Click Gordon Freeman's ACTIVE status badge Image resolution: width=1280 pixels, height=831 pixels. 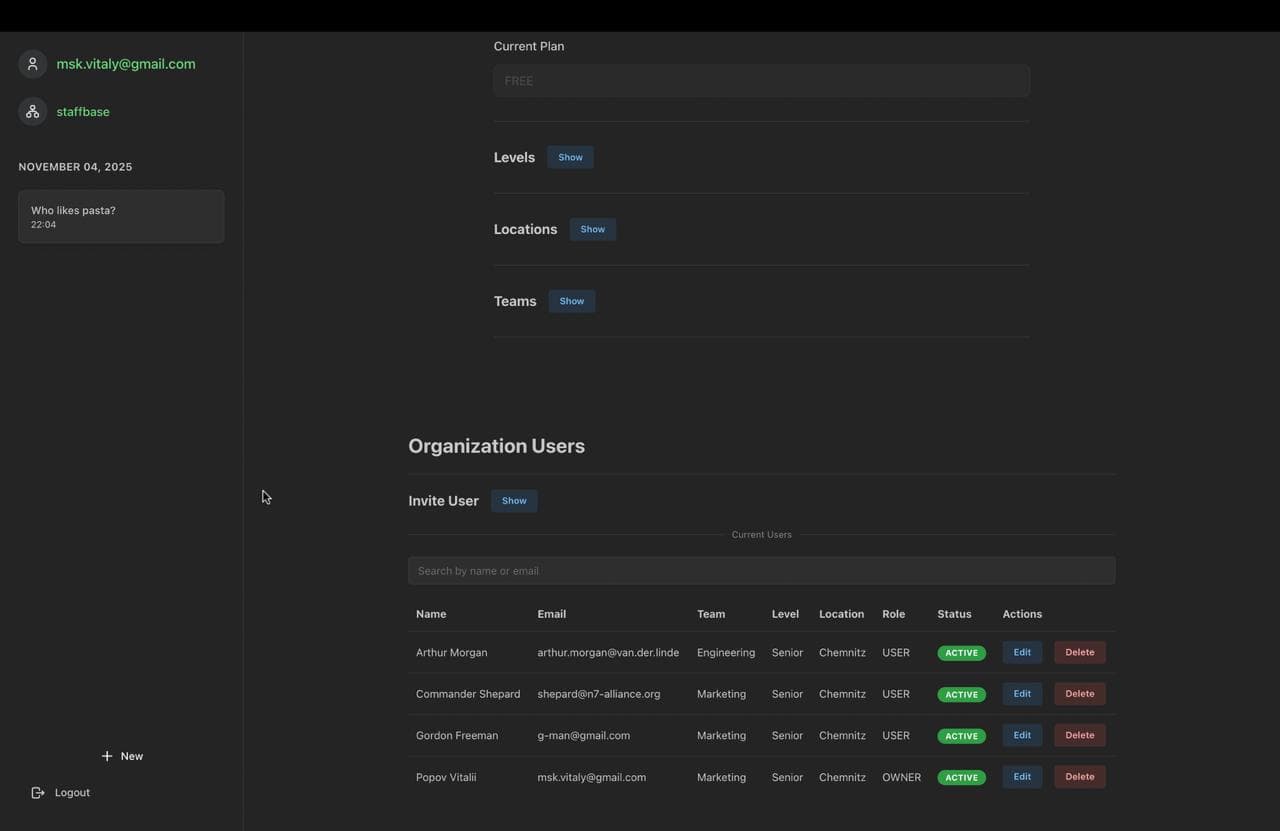pyautogui.click(x=961, y=736)
